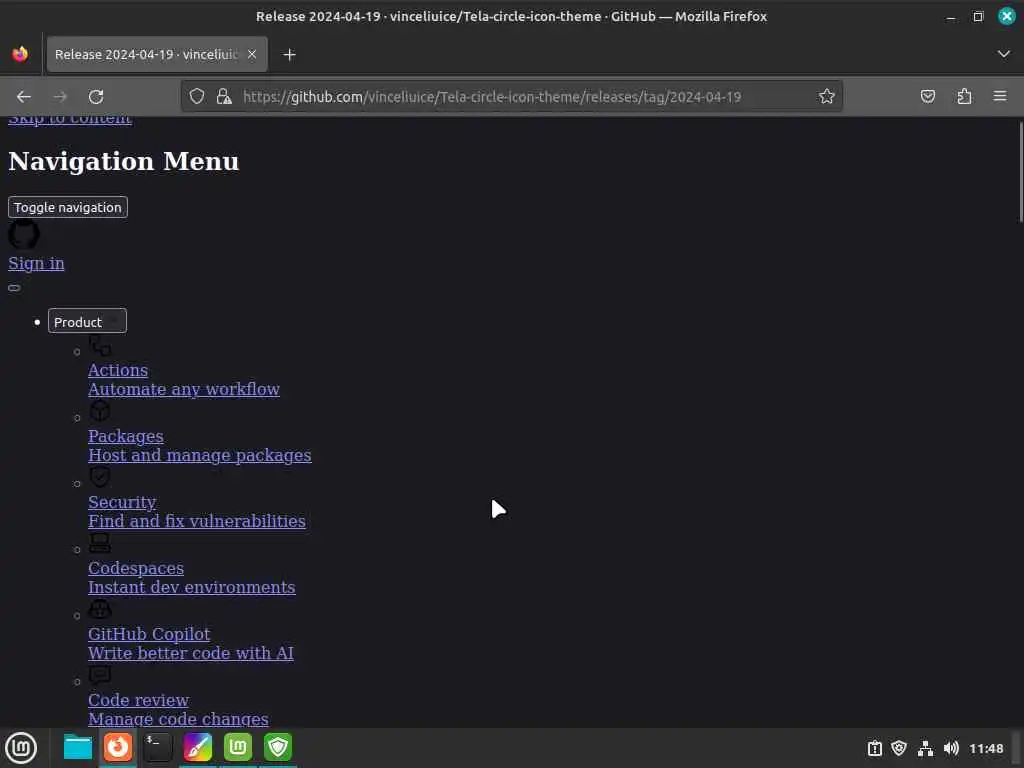This screenshot has width=1024, height=768.
Task: Open the update manager shield tray icon
Action: click(899, 748)
